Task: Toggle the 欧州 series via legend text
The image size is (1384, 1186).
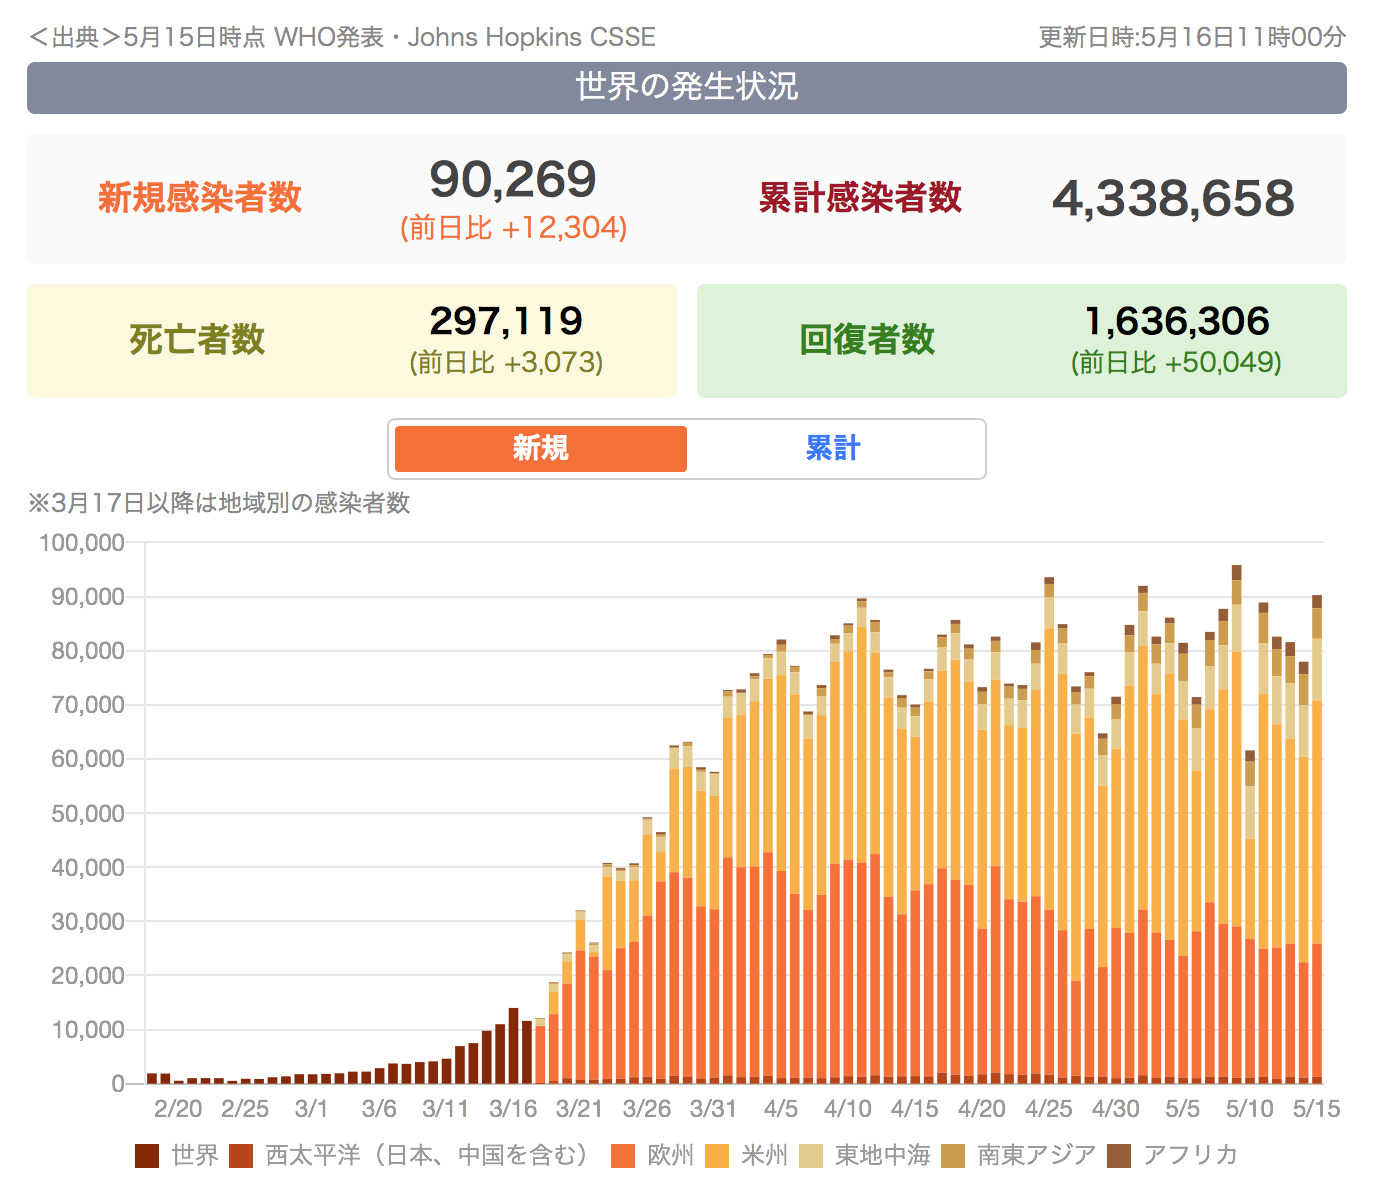Action: 670,1156
